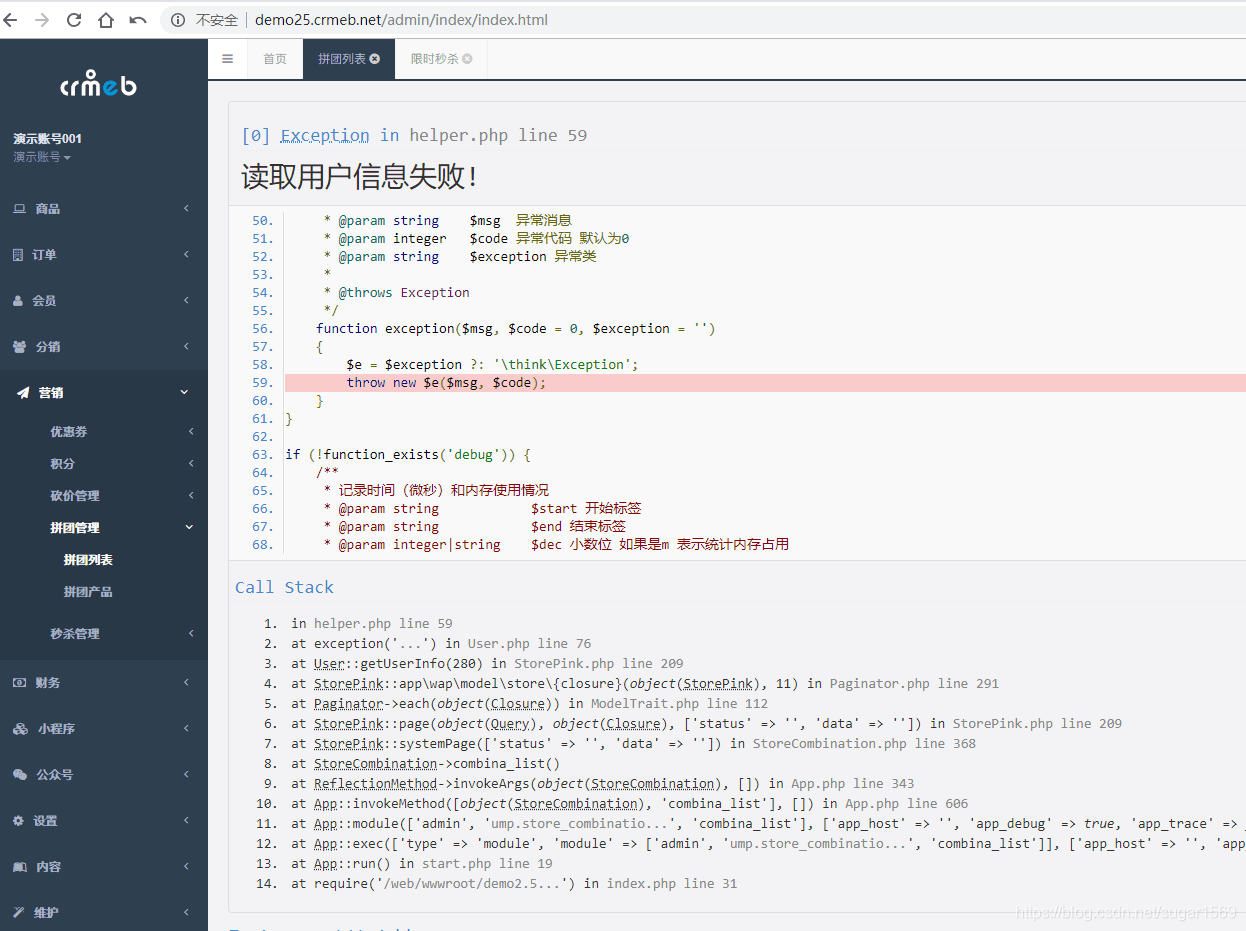Click the 内容 book icon
Viewport: 1246px width, 931px height.
19,867
